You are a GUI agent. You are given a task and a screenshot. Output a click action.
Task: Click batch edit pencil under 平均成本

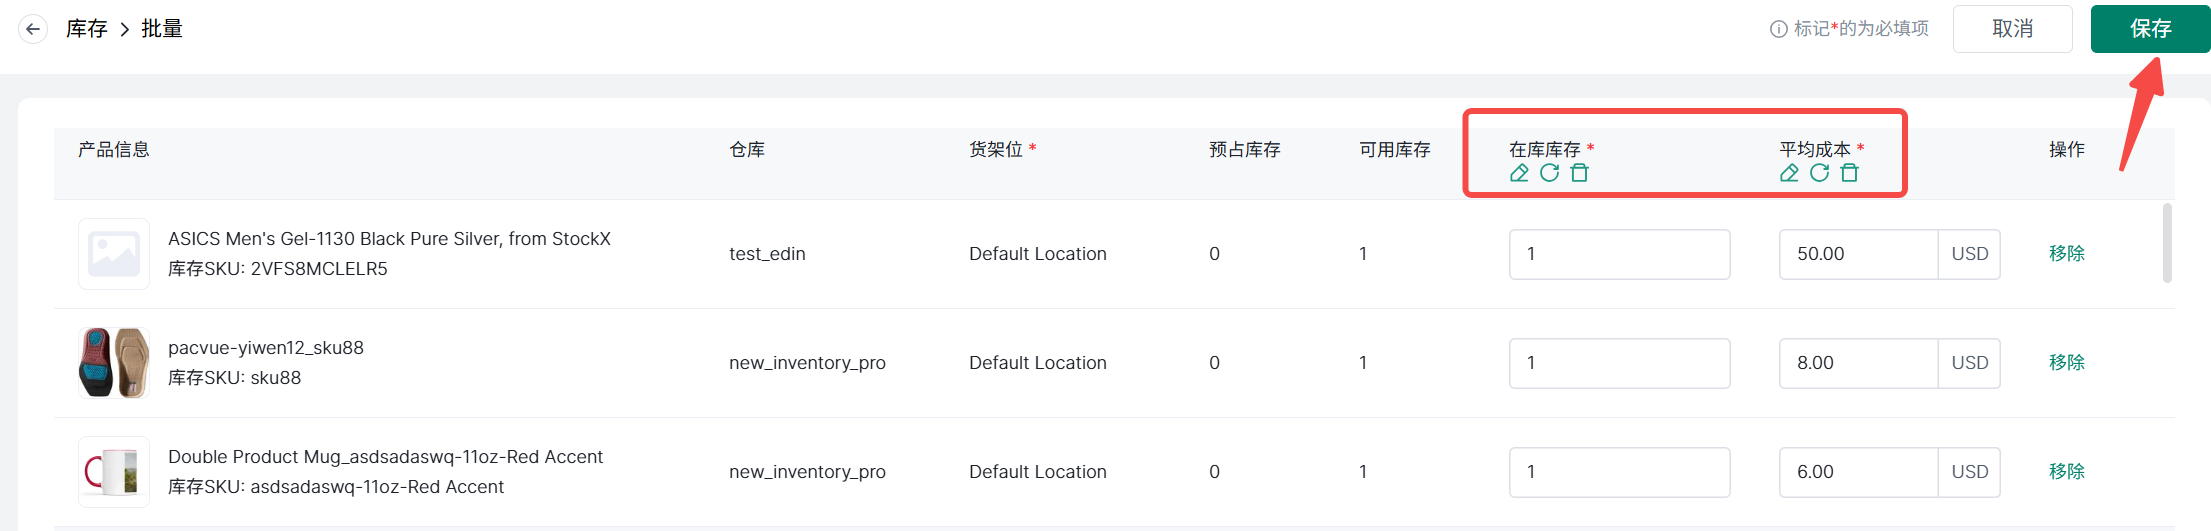click(1789, 173)
